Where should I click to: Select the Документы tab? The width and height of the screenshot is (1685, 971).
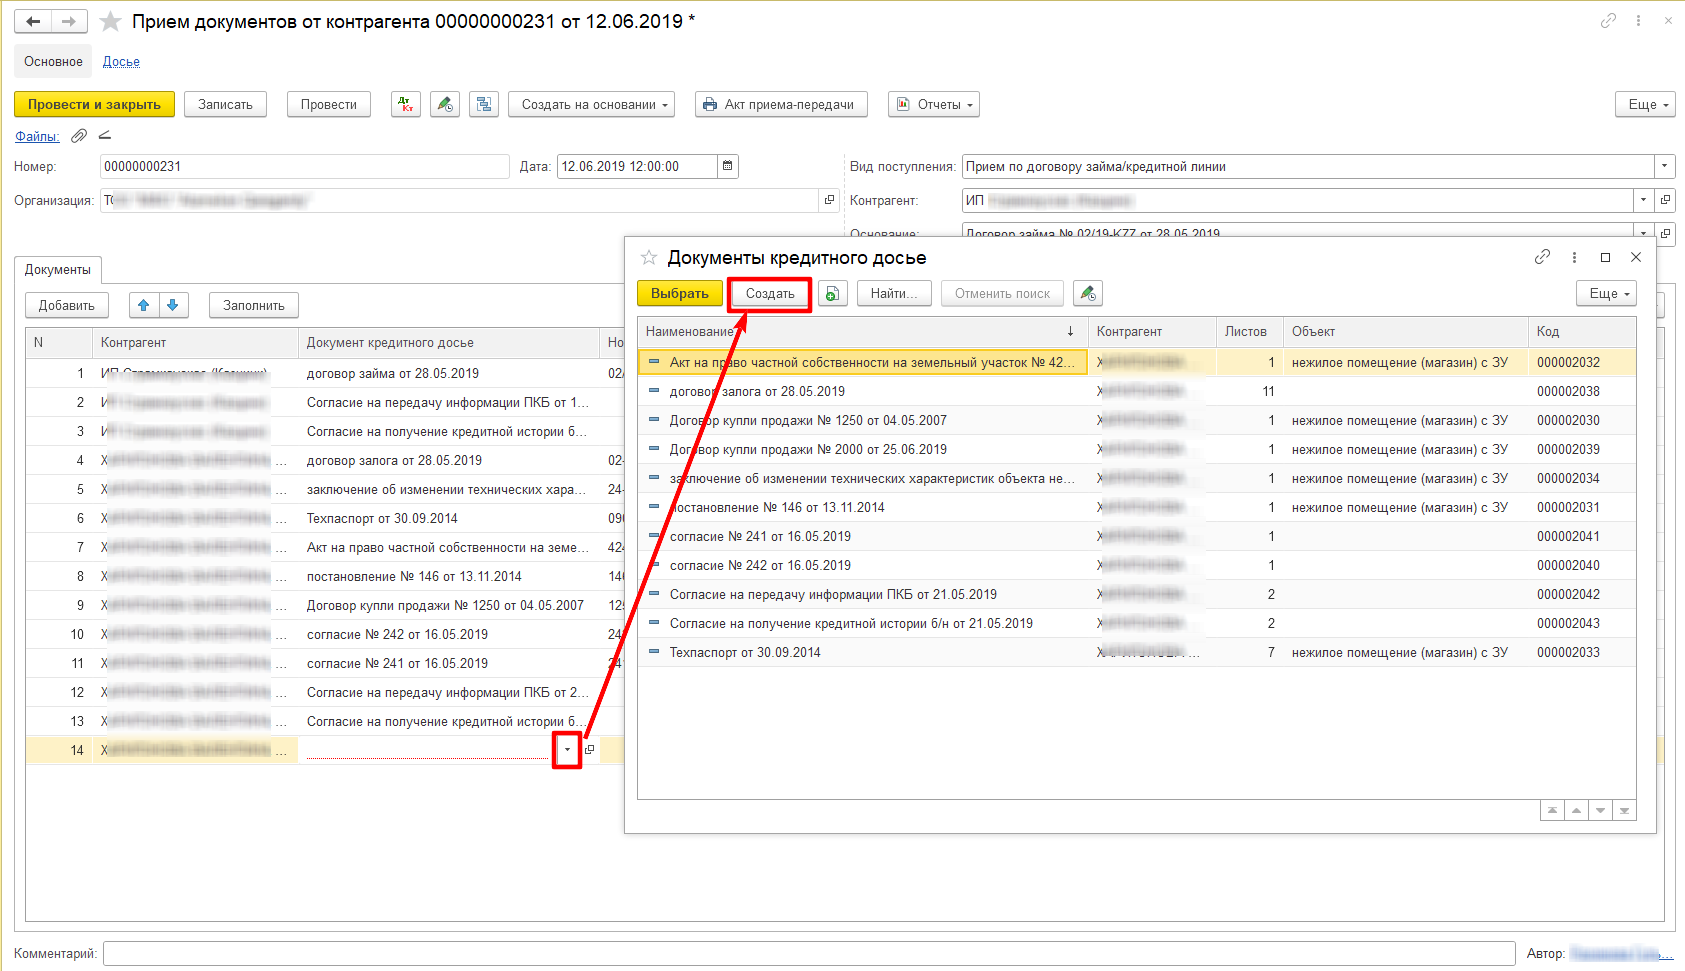pos(58,269)
